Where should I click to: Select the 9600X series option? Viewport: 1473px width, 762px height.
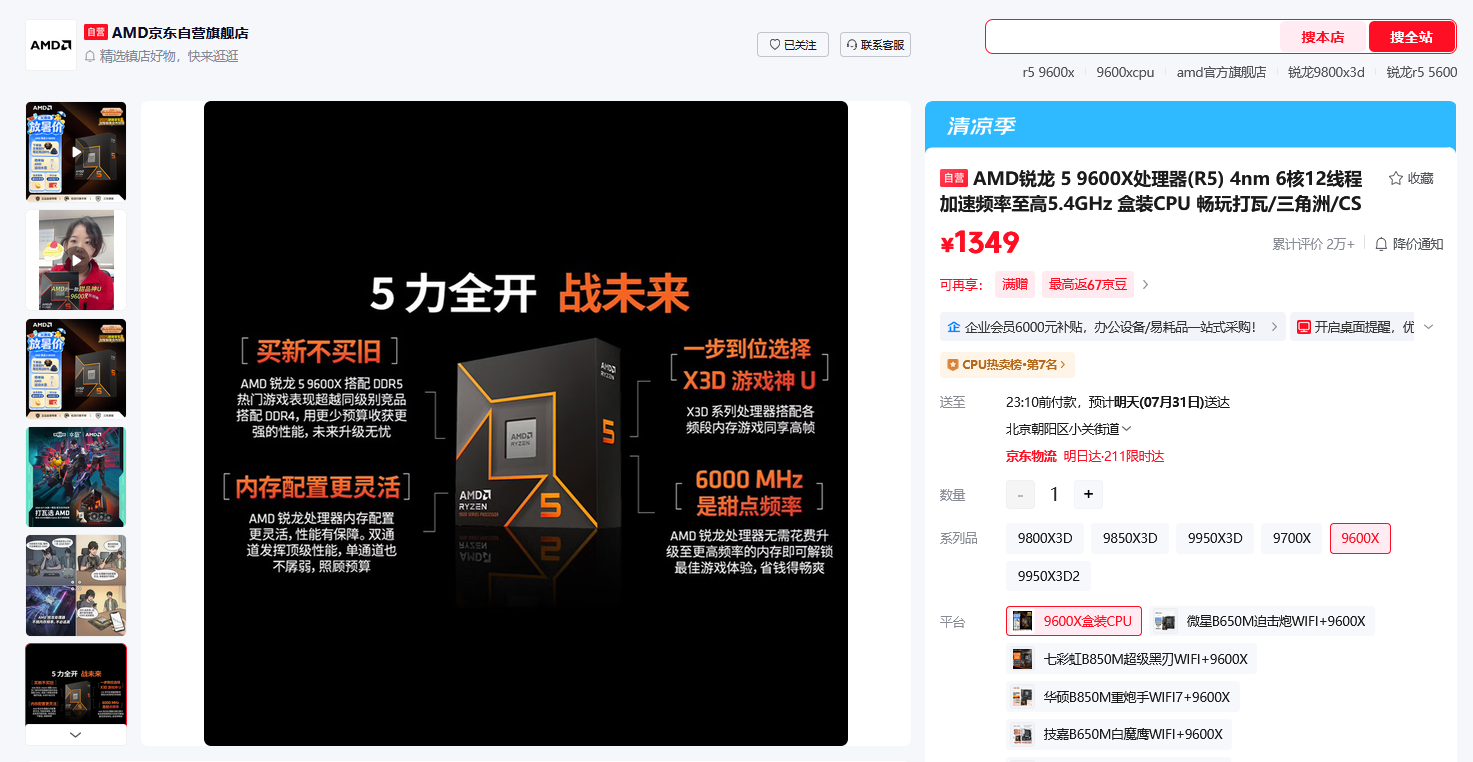pos(1360,539)
